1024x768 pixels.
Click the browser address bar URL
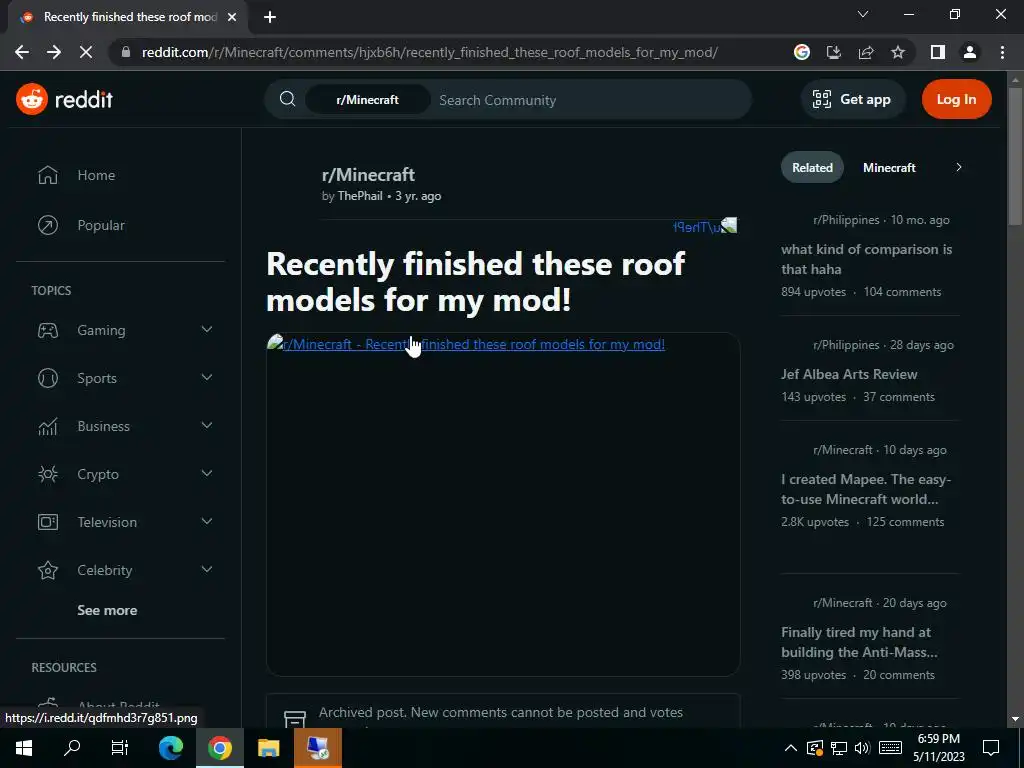[x=430, y=52]
